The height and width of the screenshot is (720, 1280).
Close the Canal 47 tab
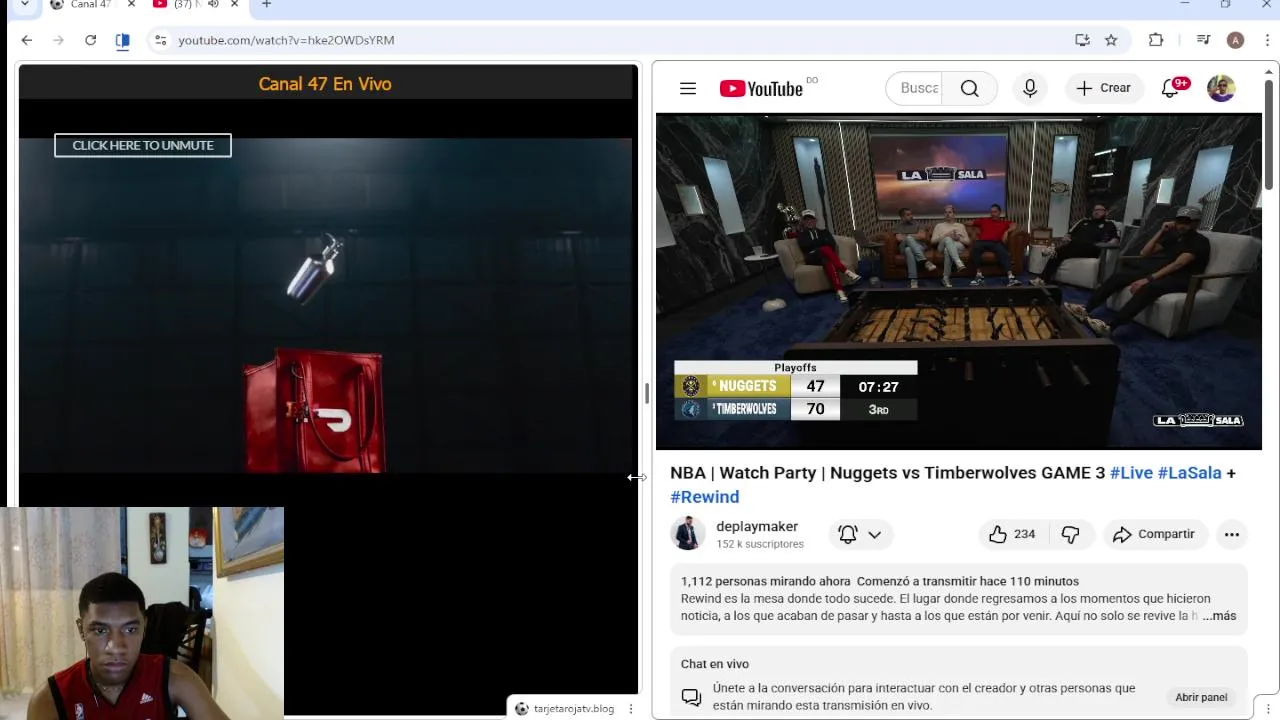point(131,5)
